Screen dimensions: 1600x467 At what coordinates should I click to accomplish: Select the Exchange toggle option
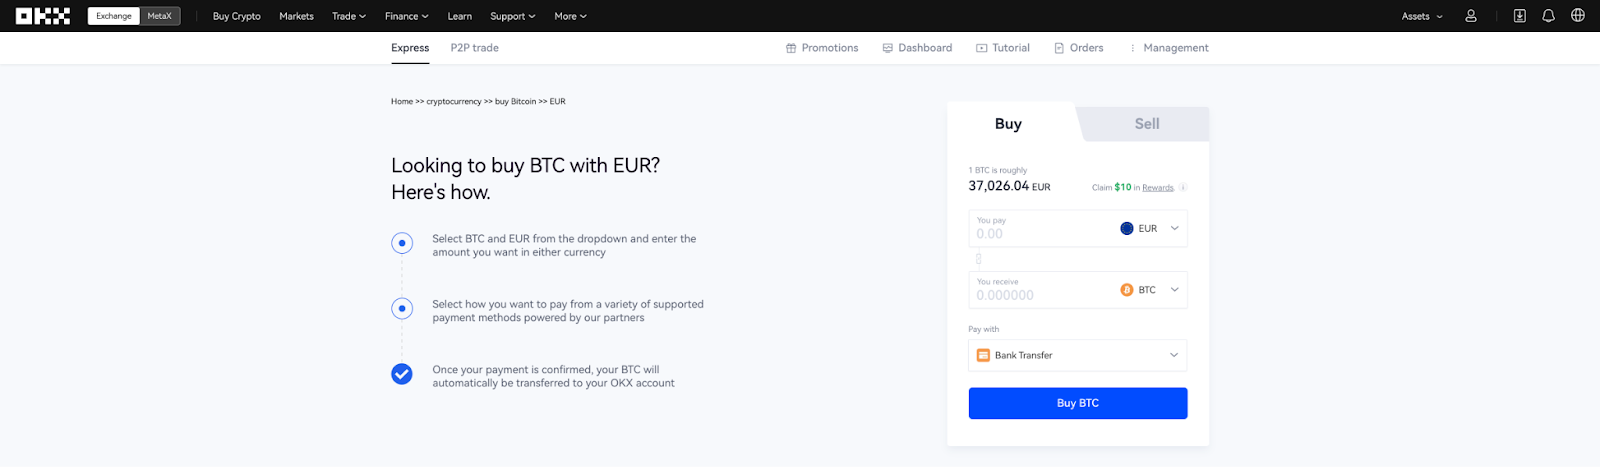pyautogui.click(x=114, y=16)
